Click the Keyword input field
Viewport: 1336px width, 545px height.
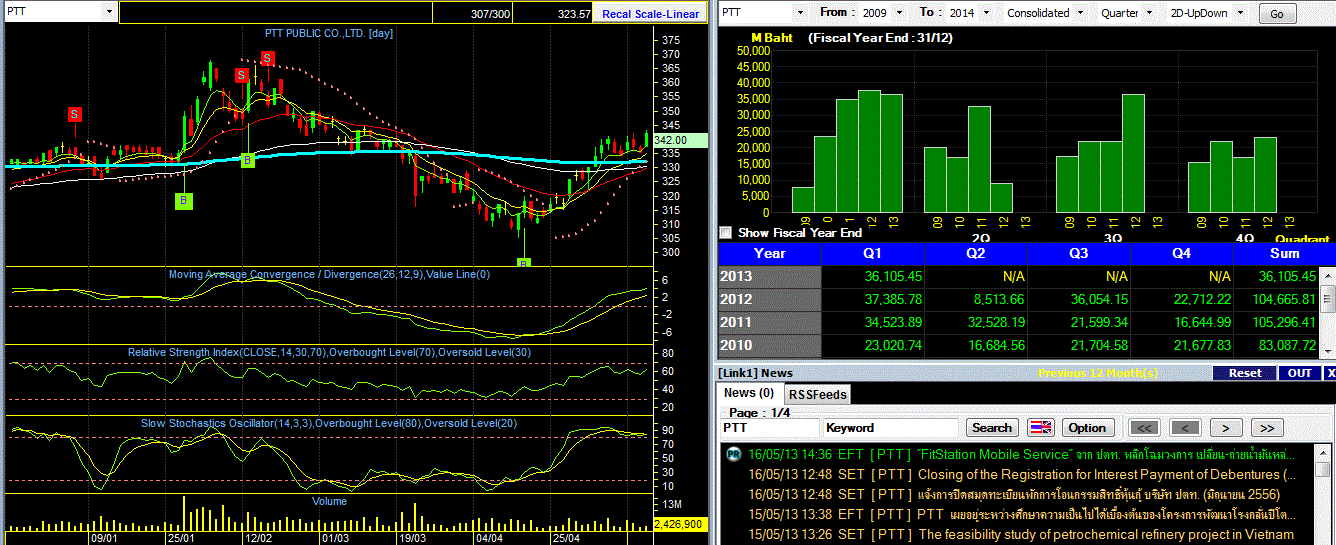[891, 428]
